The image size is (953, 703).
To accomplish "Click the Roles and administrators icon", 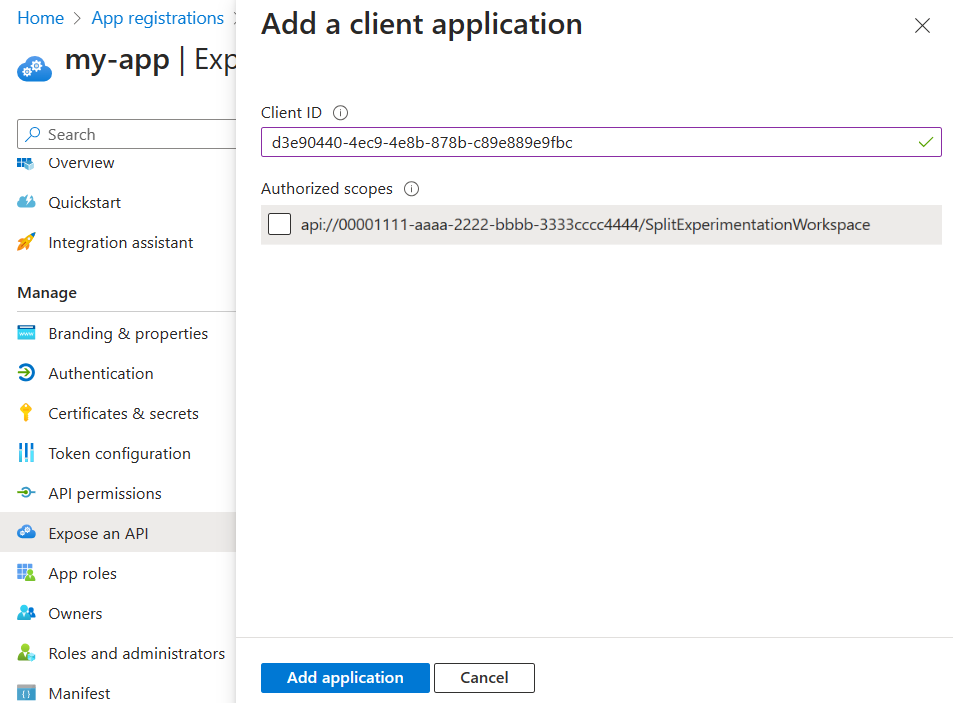I will coord(26,653).
